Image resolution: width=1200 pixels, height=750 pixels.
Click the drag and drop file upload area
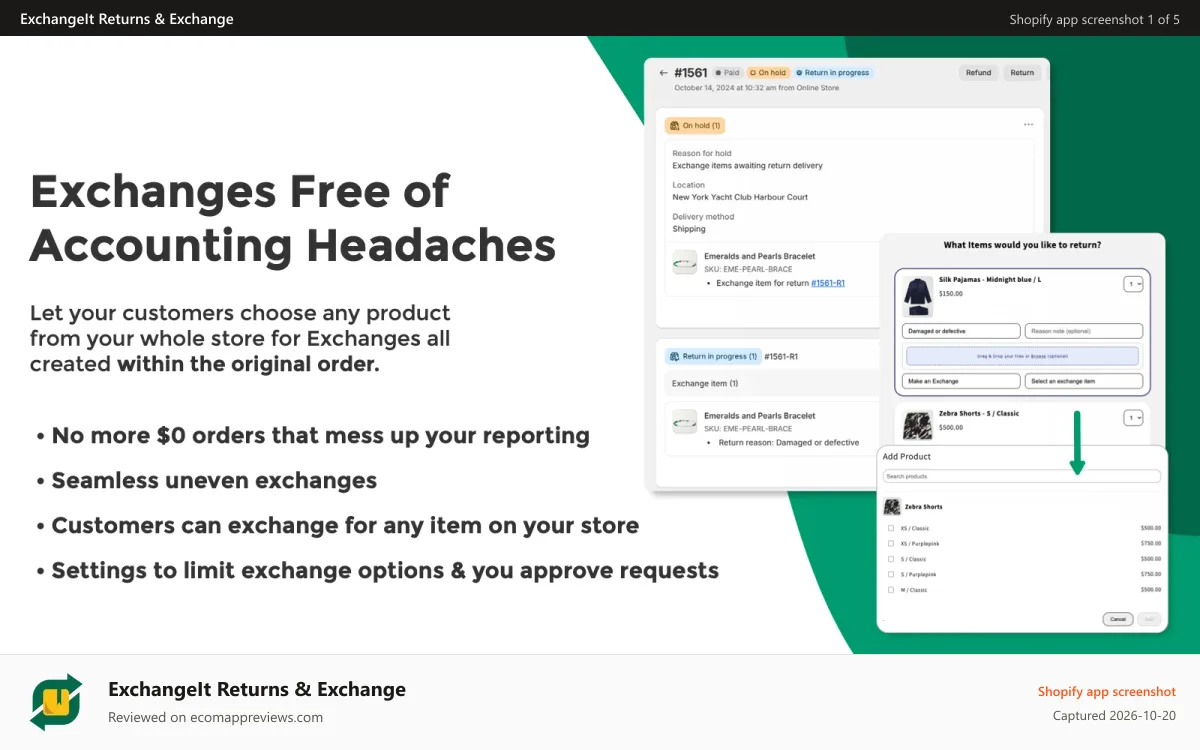point(1022,356)
